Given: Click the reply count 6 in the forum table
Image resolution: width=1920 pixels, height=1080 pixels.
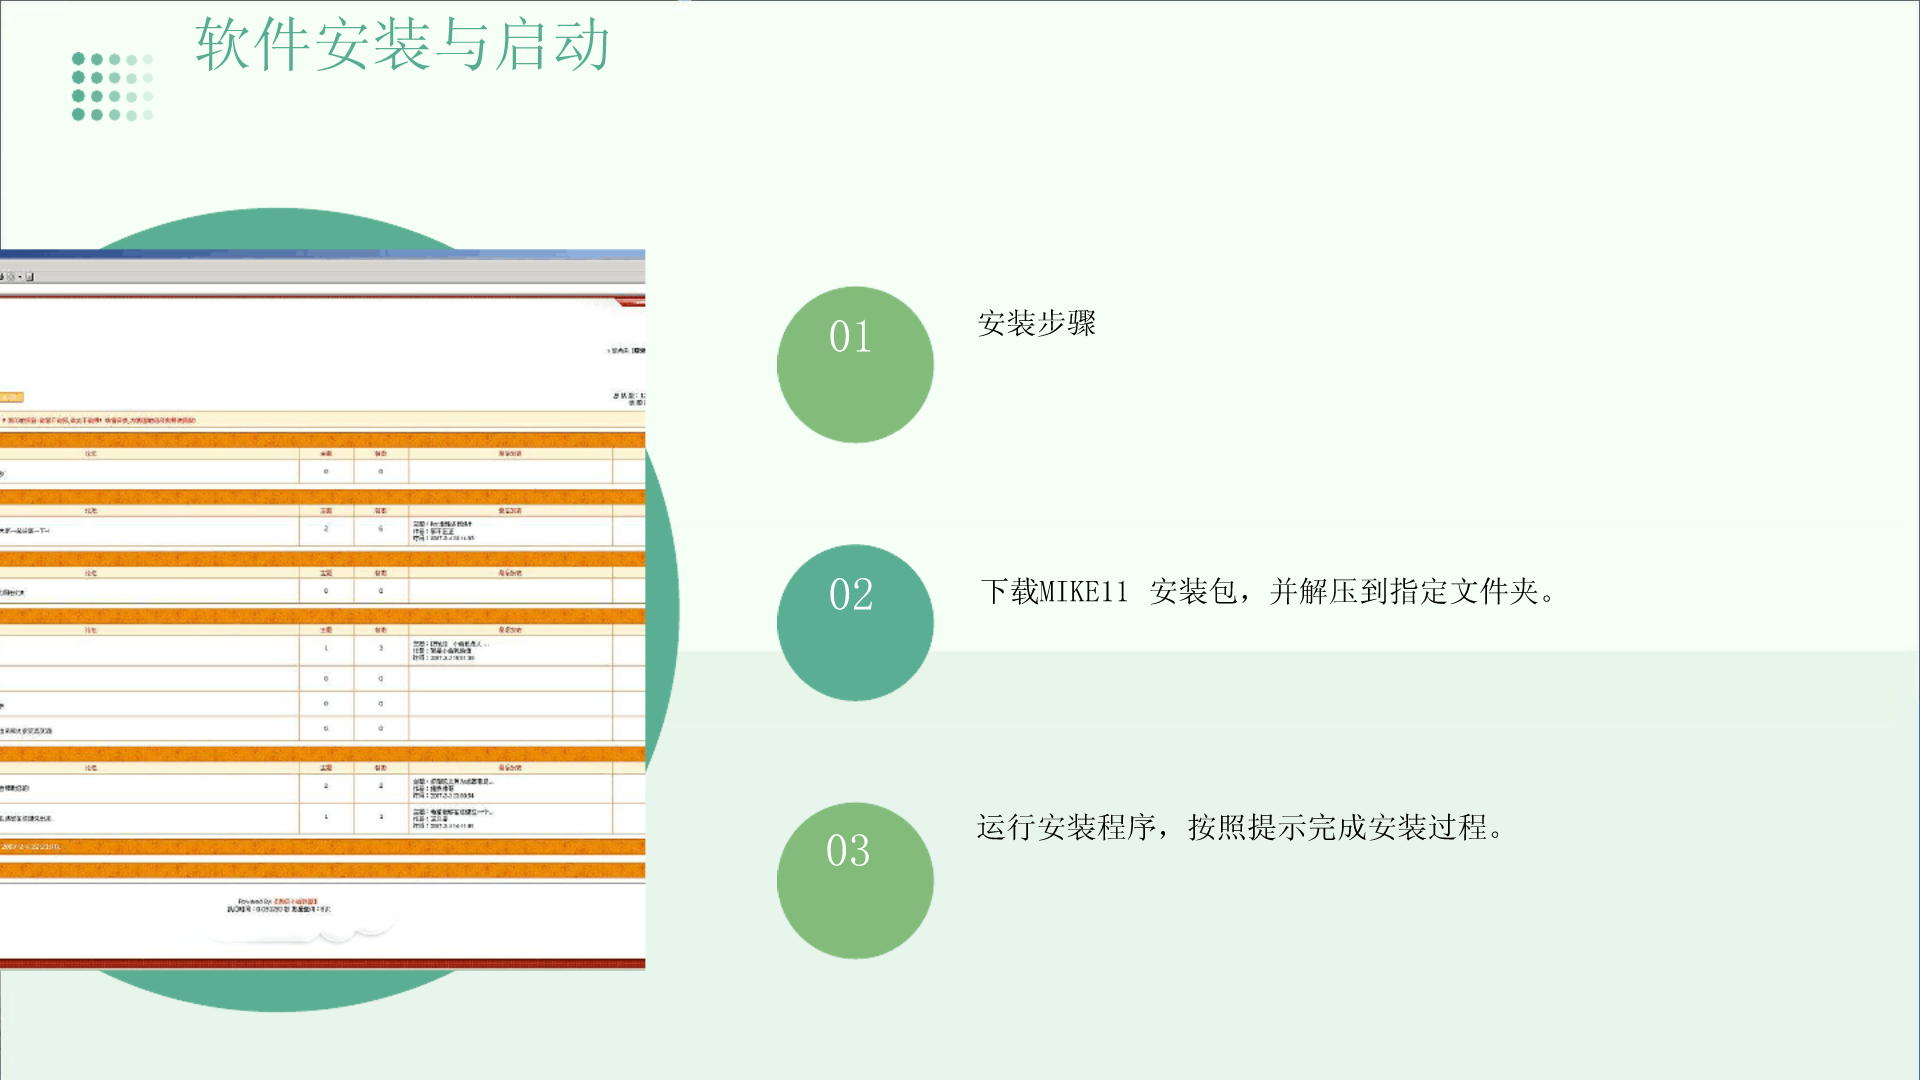Looking at the screenshot, I should tap(381, 529).
